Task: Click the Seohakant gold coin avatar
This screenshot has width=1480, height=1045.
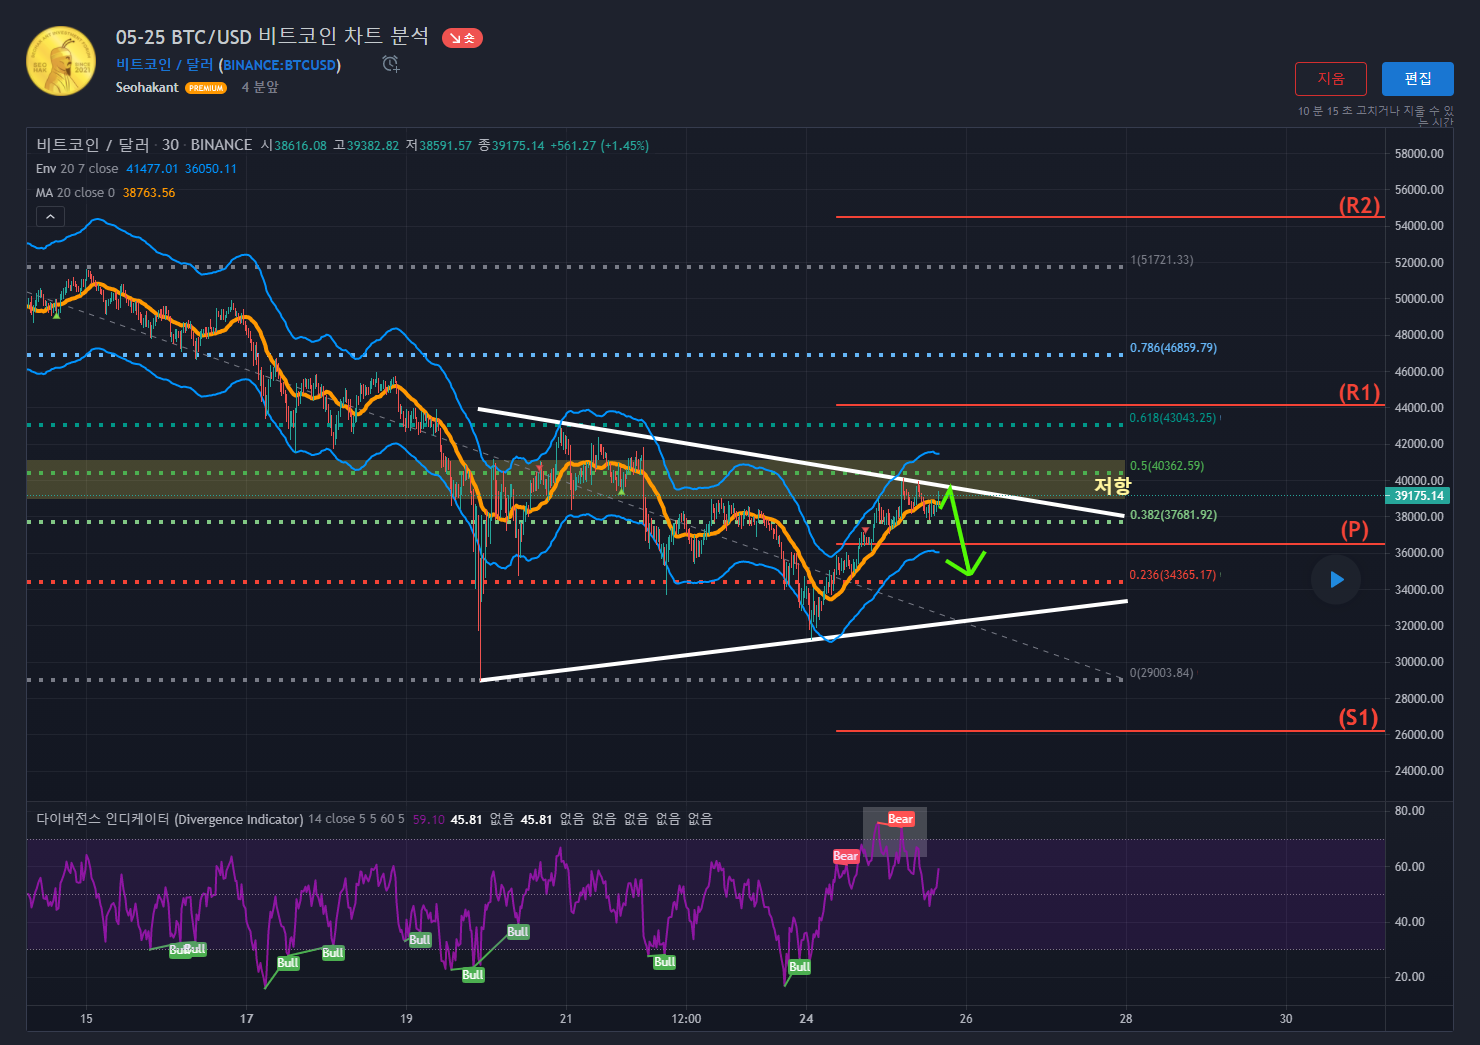Action: tap(61, 62)
